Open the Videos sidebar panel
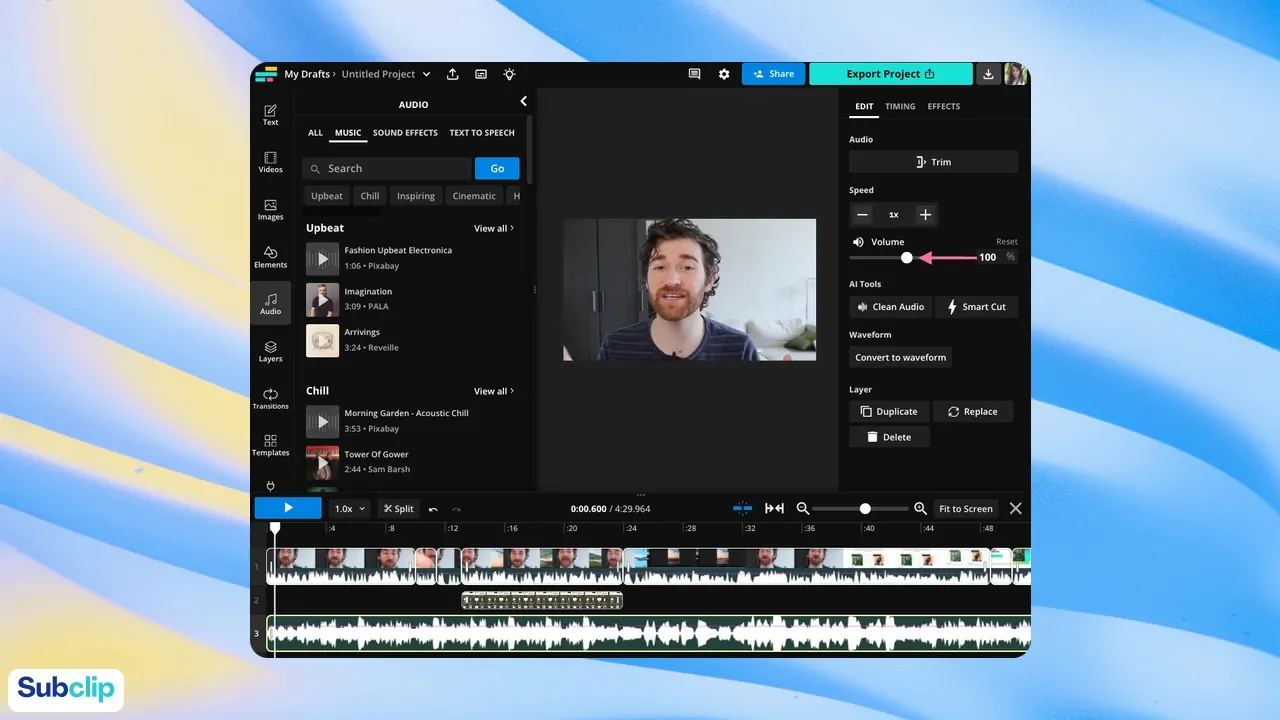The width and height of the screenshot is (1280, 720). click(270, 162)
